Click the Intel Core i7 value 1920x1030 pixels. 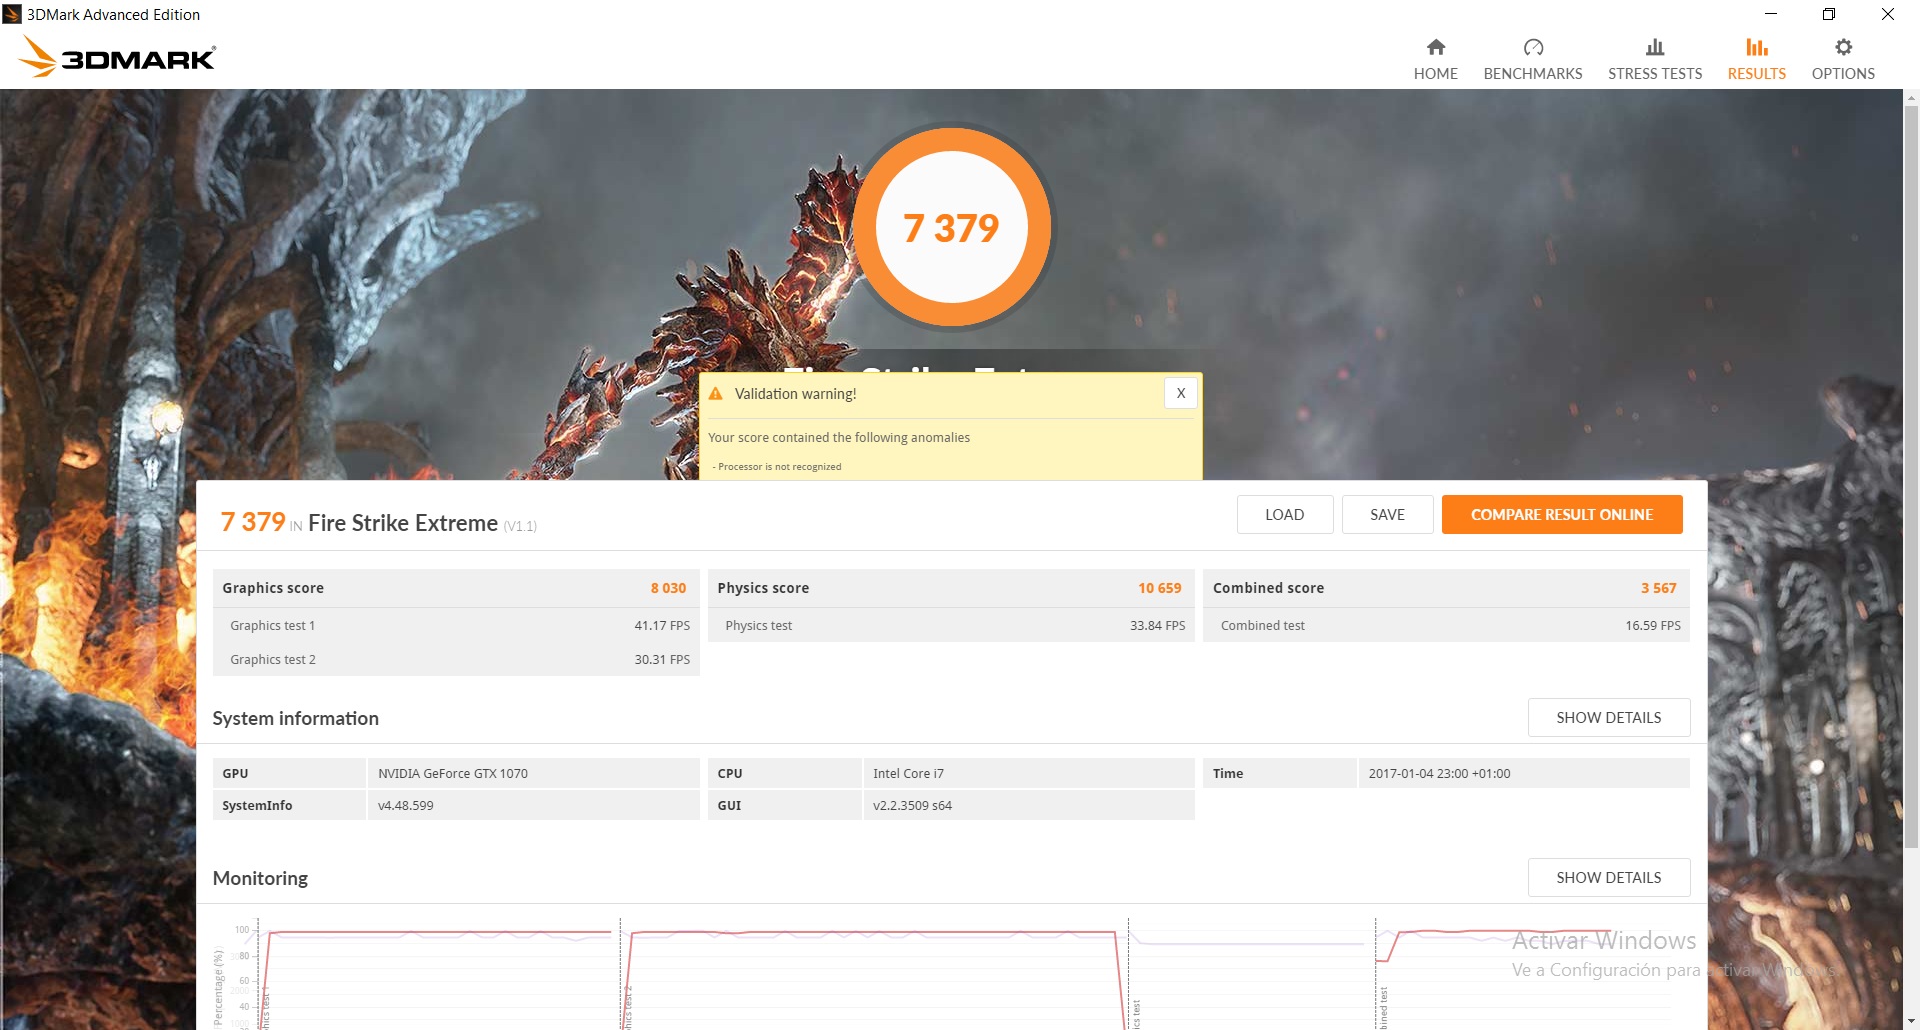908,773
